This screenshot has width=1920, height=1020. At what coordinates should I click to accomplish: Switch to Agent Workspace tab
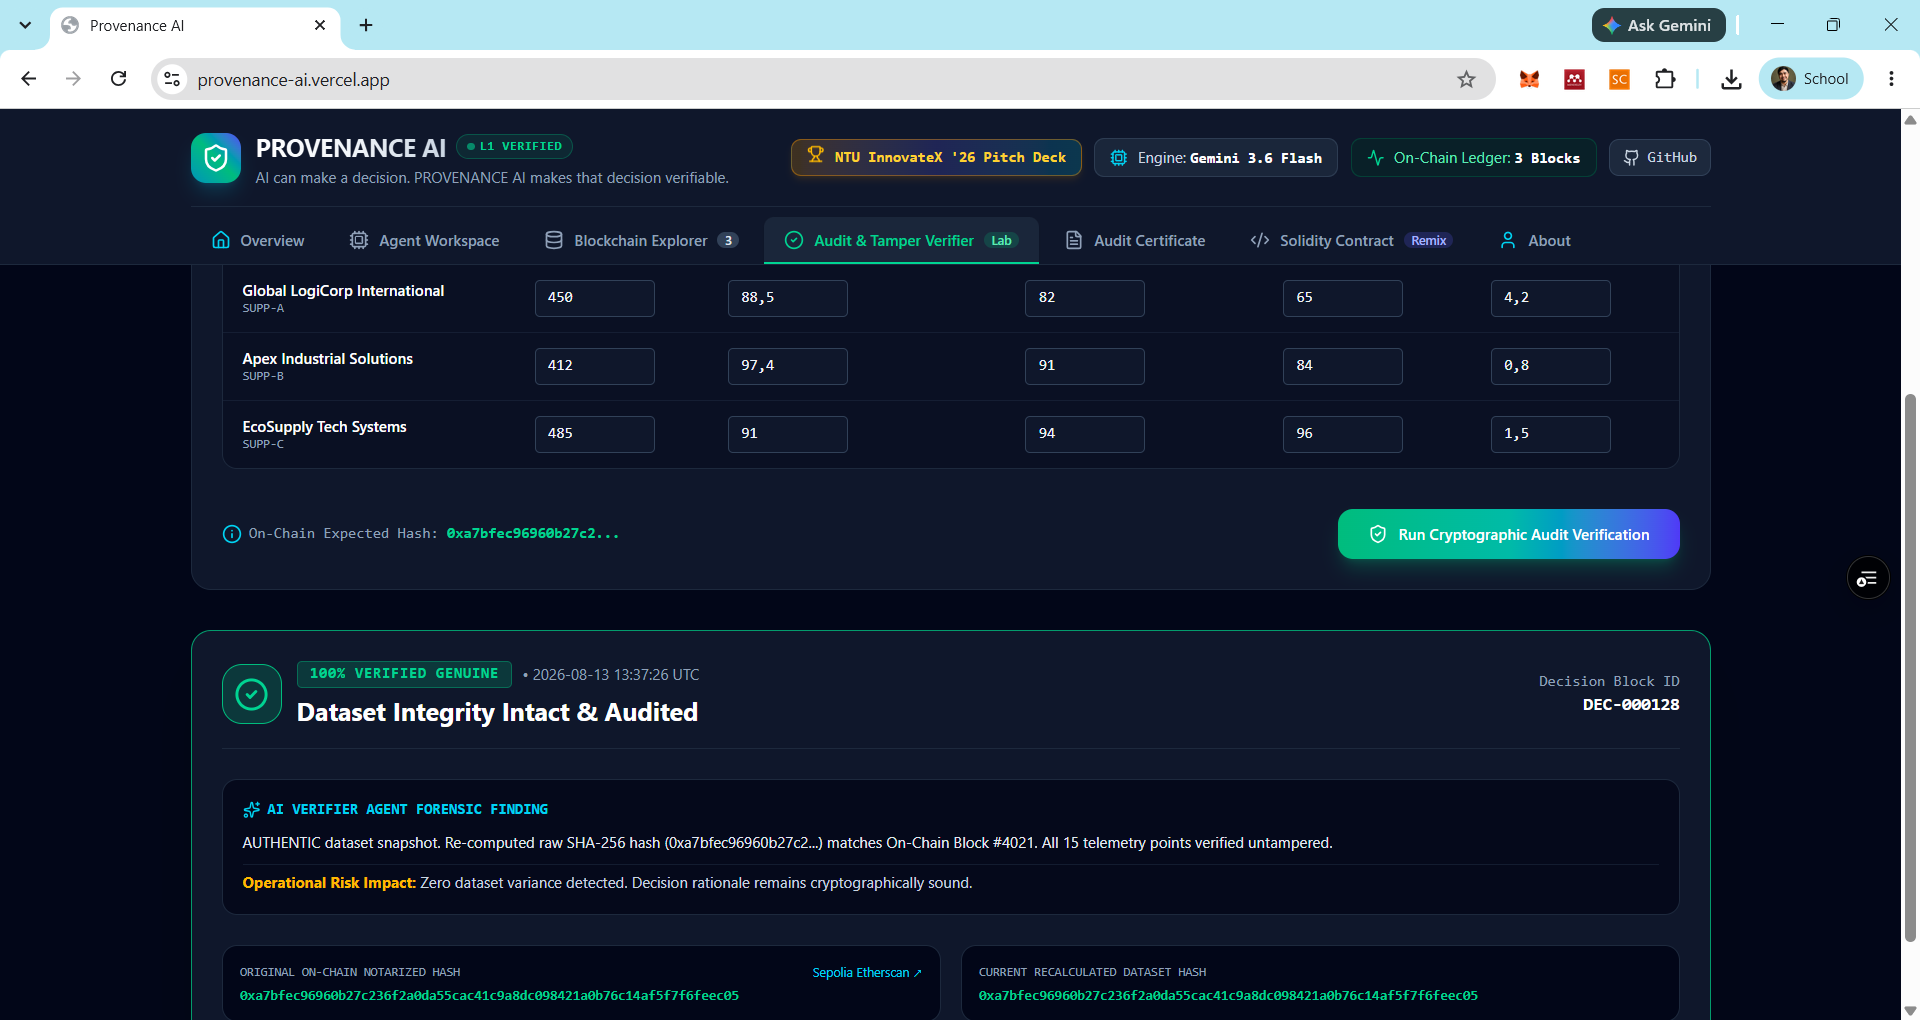[x=424, y=240]
